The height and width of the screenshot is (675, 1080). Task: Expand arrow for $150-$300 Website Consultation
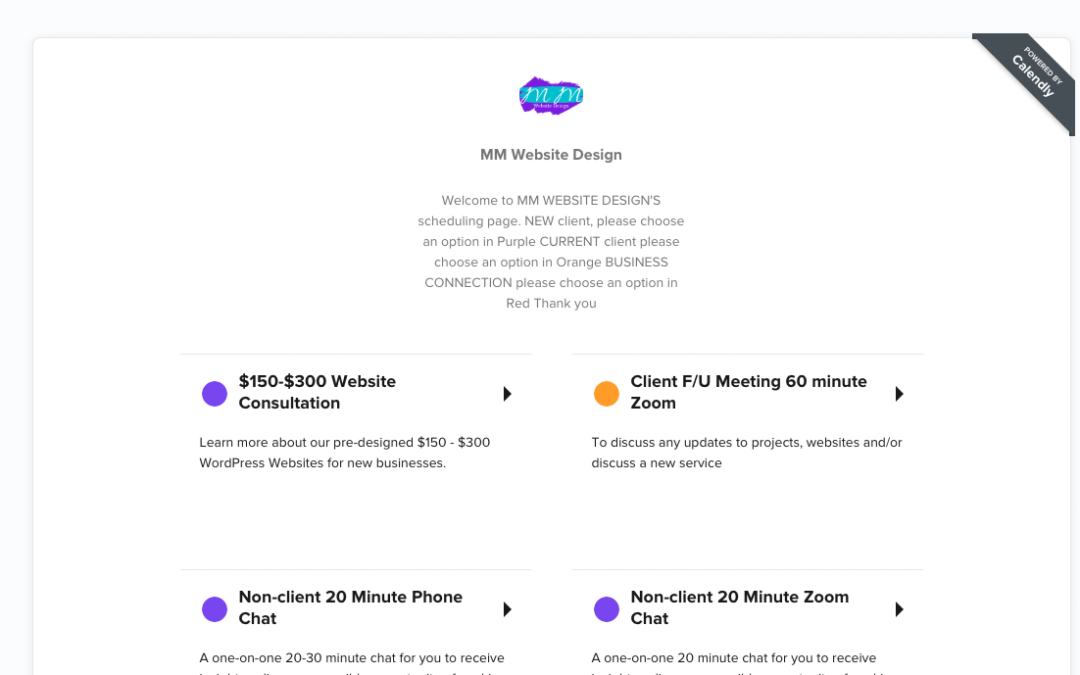point(508,393)
